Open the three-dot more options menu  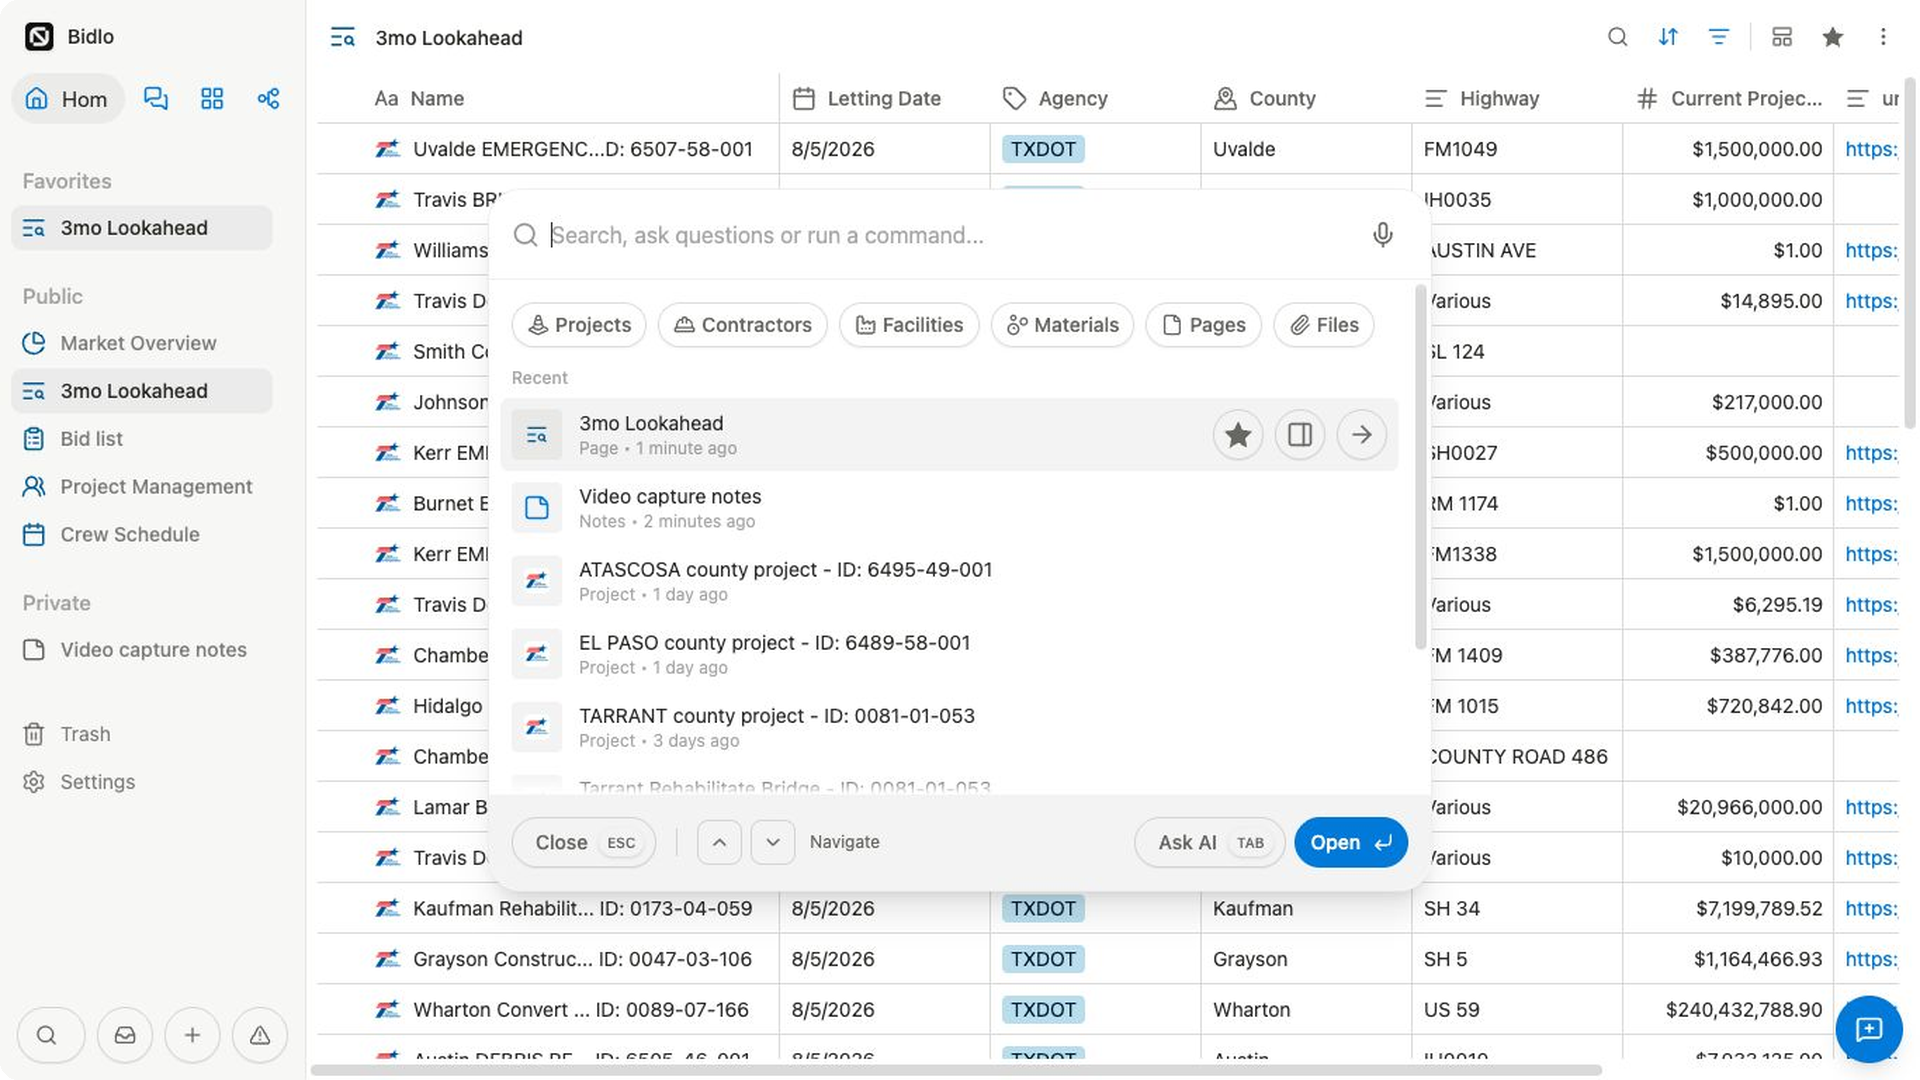click(1883, 37)
